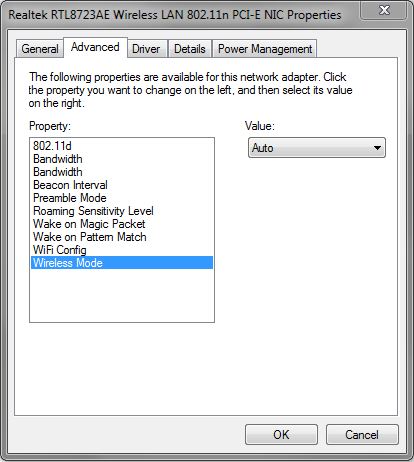Pick the Preamble Mode property
414x462 pixels.
coord(122,198)
